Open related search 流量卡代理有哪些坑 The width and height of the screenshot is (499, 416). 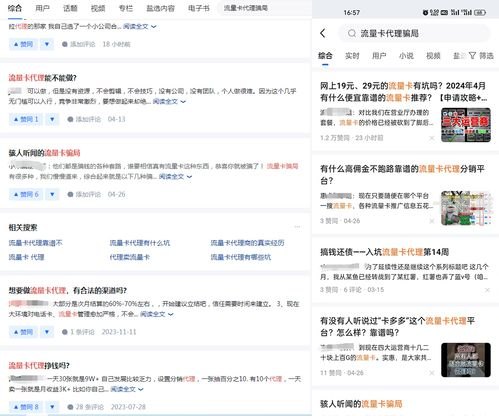click(241, 257)
